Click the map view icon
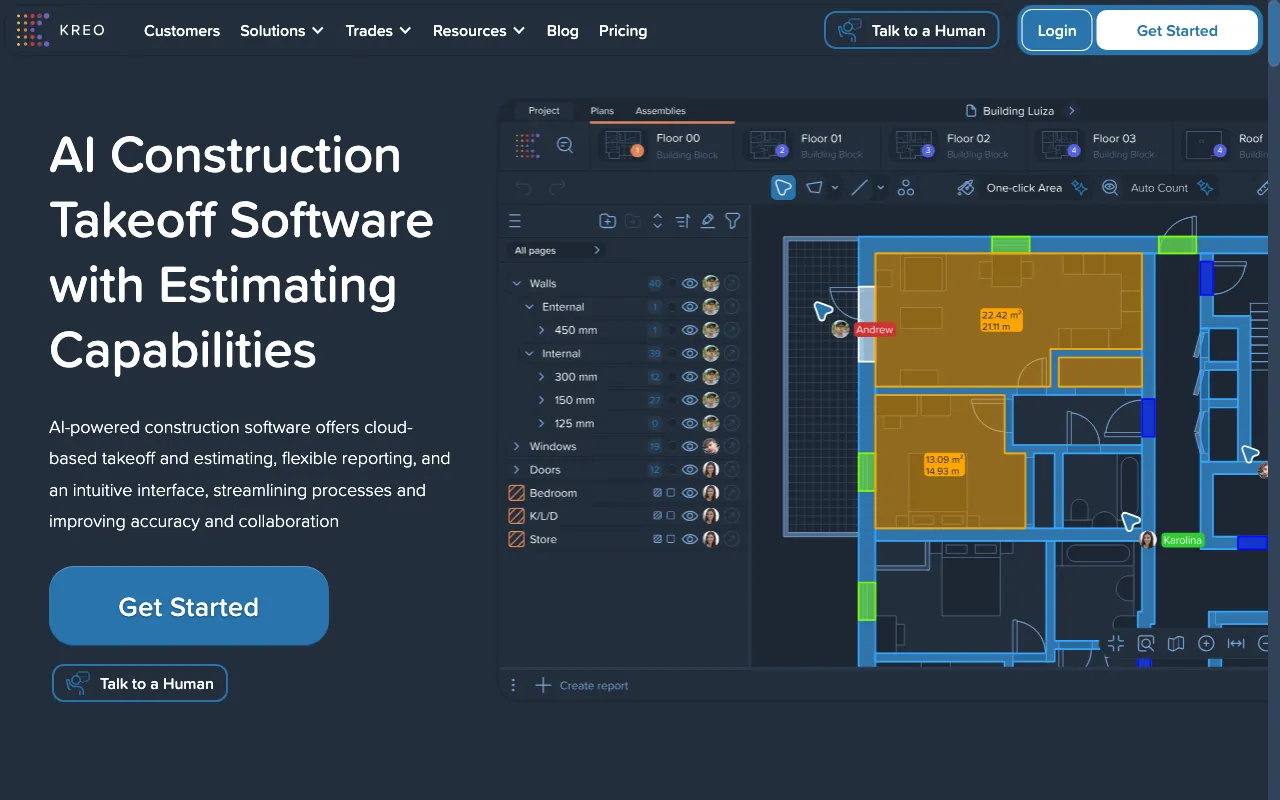This screenshot has height=800, width=1280. (1176, 644)
